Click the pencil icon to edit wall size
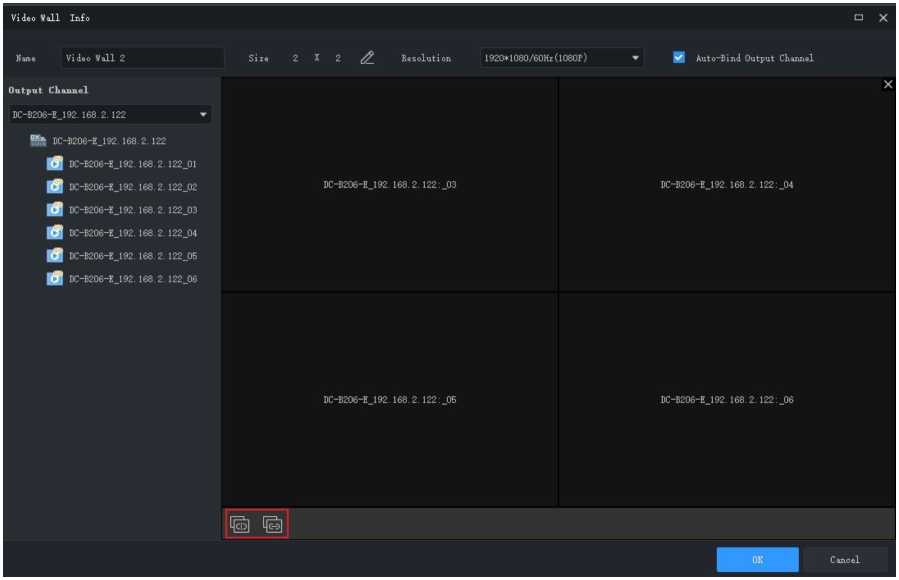This screenshot has width=899, height=580. (367, 58)
